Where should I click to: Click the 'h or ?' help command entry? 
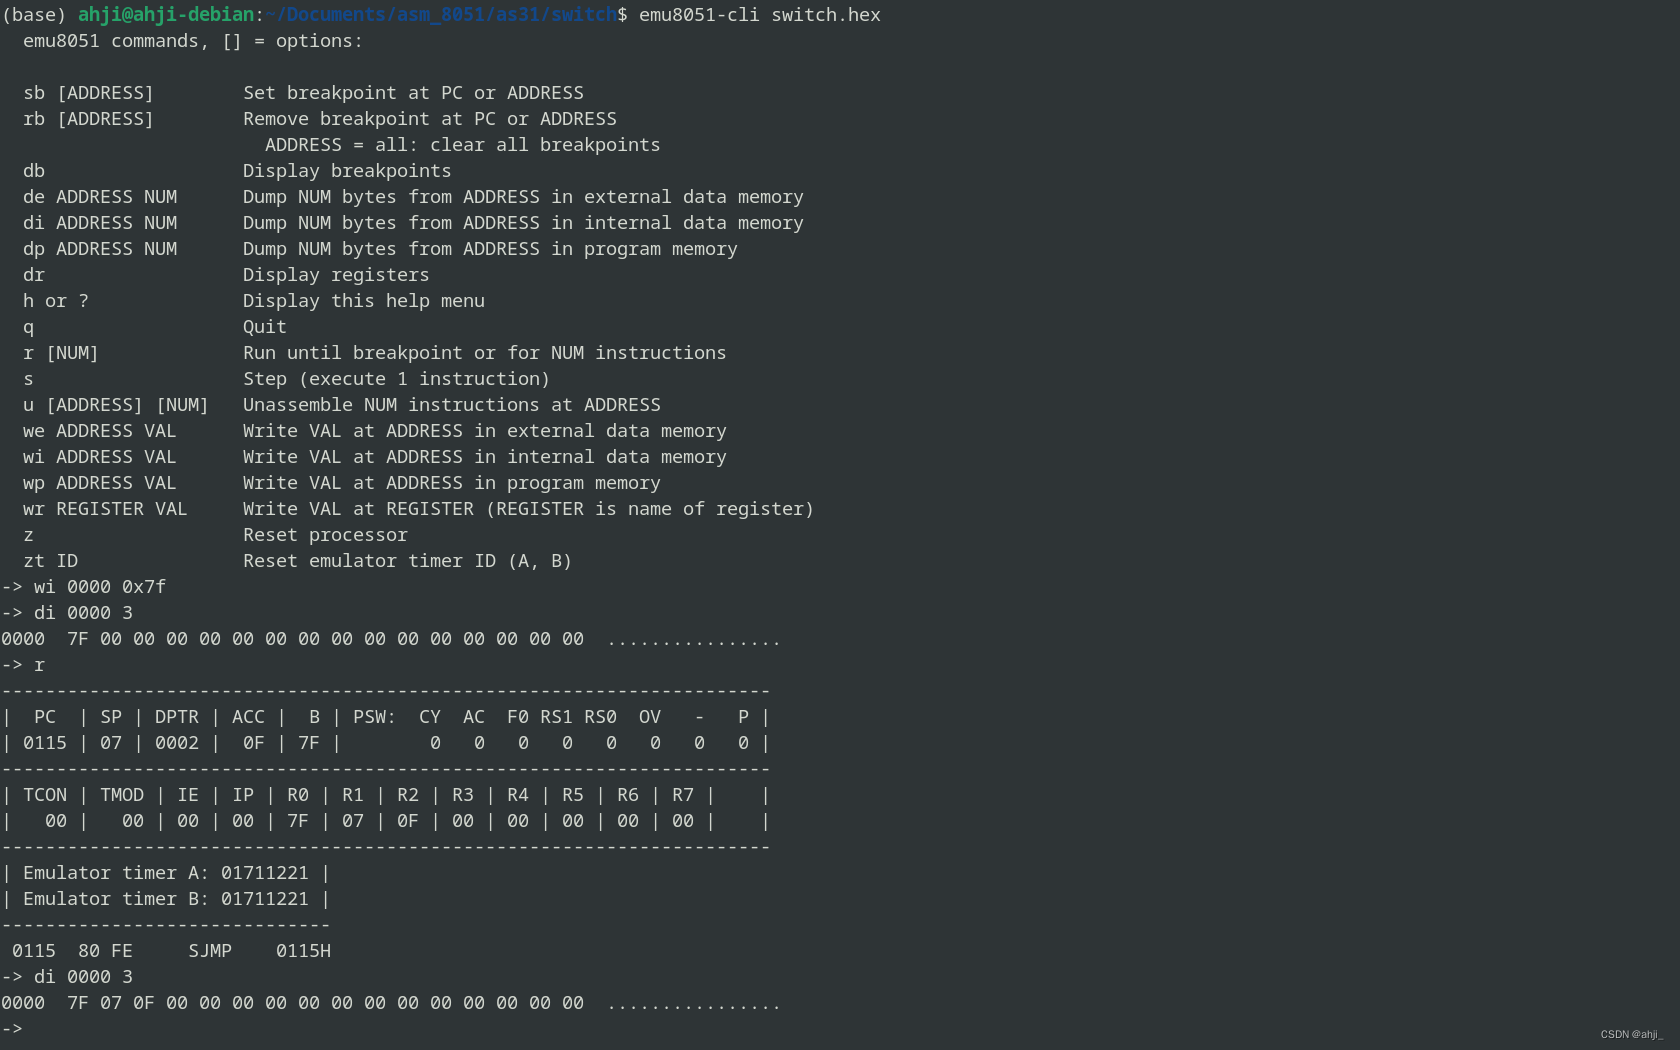pos(56,301)
